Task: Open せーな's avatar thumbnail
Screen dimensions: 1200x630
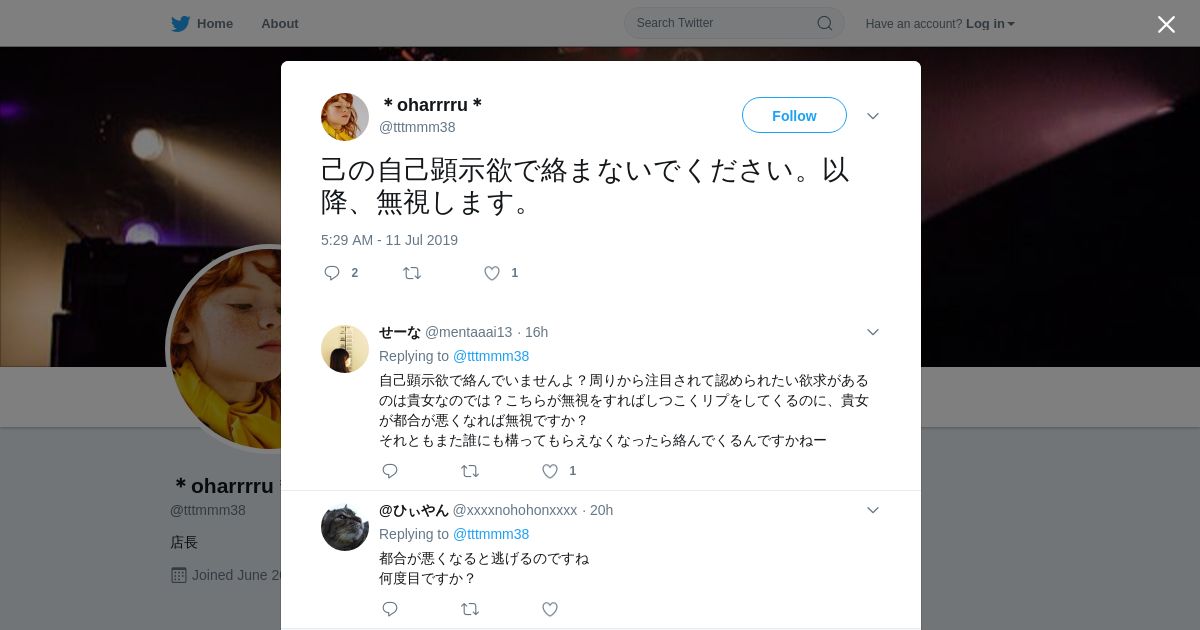Action: click(345, 349)
